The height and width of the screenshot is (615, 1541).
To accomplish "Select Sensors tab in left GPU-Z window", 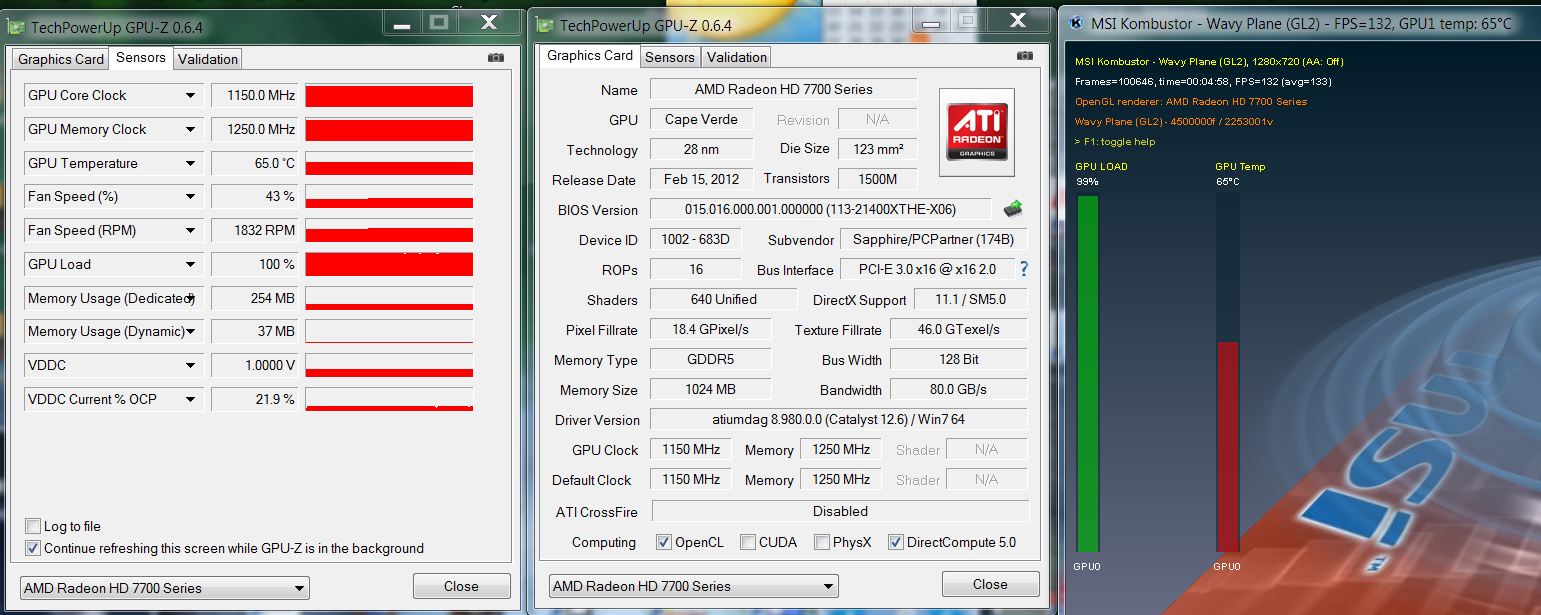I will (x=141, y=58).
